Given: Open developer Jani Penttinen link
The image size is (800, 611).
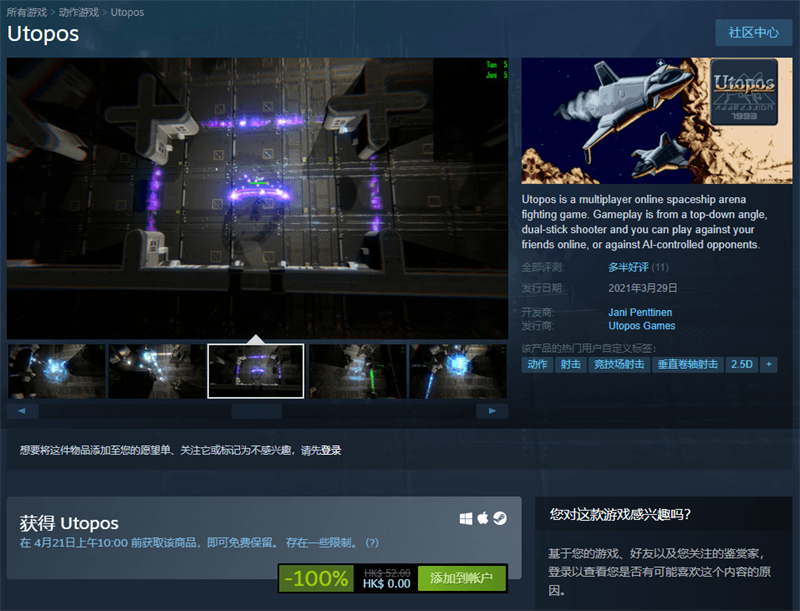Looking at the screenshot, I should (645, 312).
